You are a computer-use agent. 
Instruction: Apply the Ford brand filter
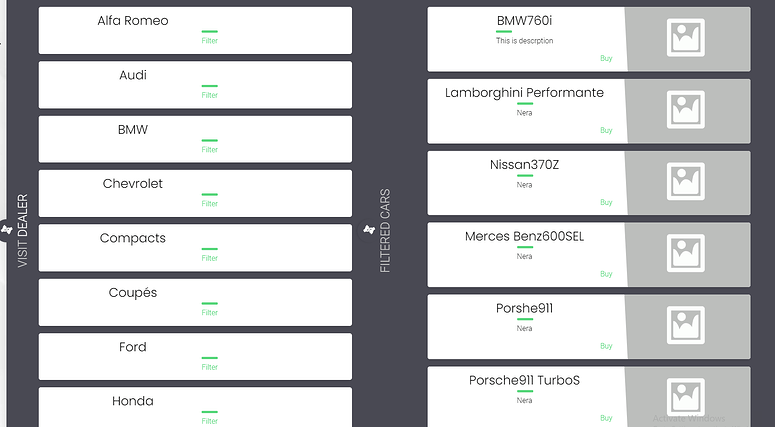pyautogui.click(x=210, y=367)
